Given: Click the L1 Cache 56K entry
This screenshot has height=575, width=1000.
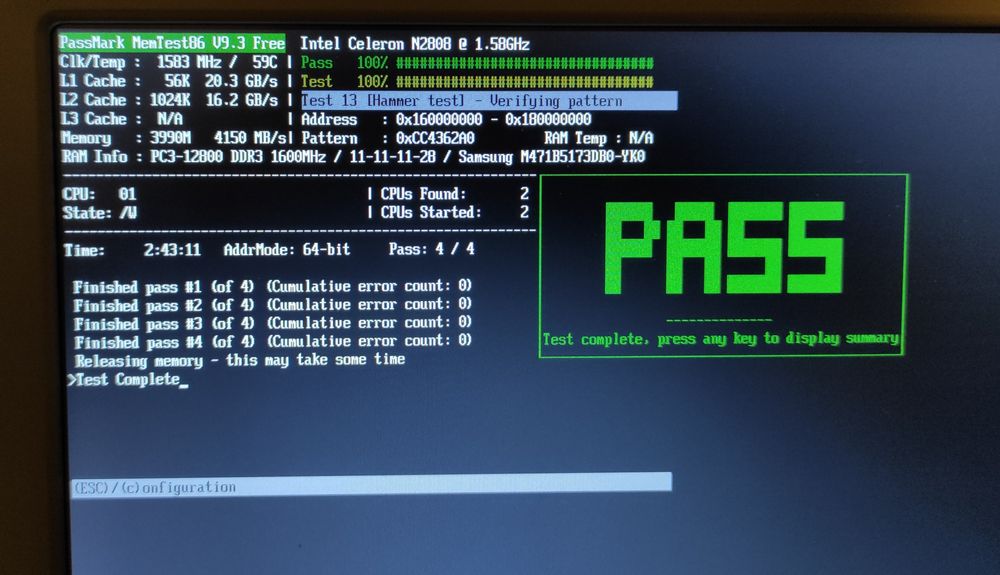Looking at the screenshot, I should click(169, 81).
